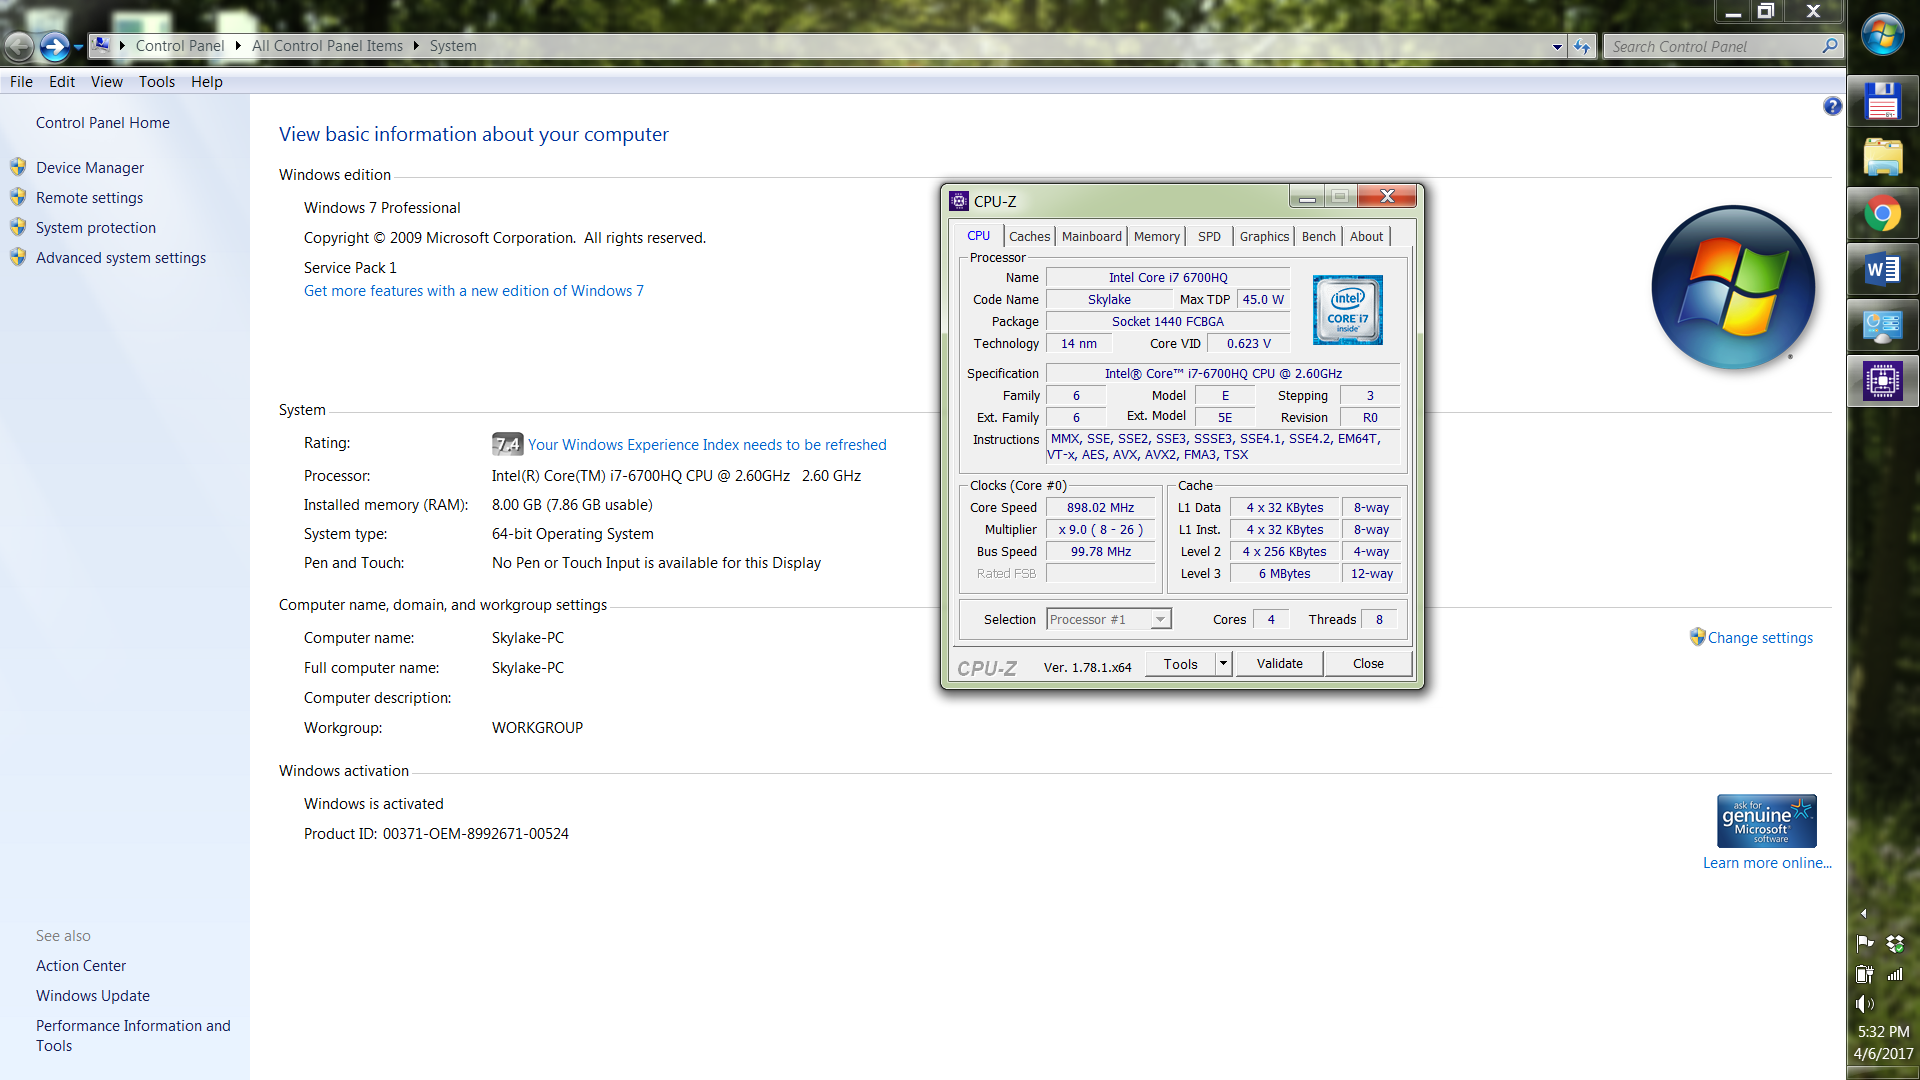Open Performance Information and Tools link
This screenshot has width=1920, height=1080.
(x=133, y=1036)
